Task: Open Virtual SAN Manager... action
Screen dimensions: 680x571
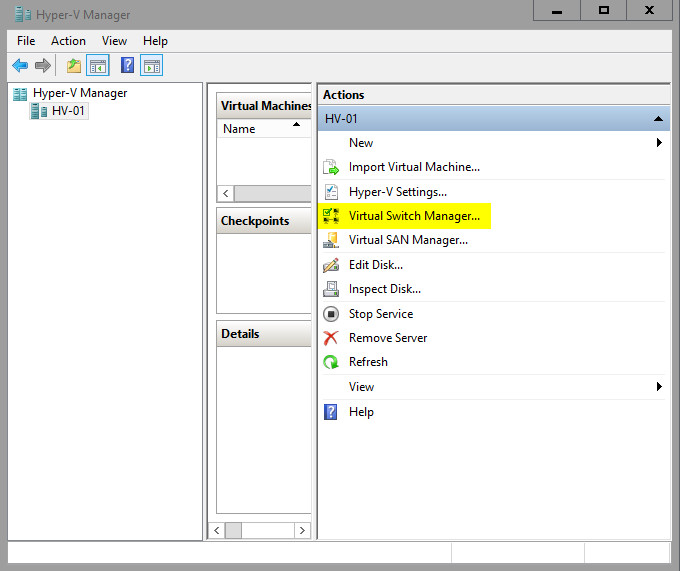Action: click(408, 240)
